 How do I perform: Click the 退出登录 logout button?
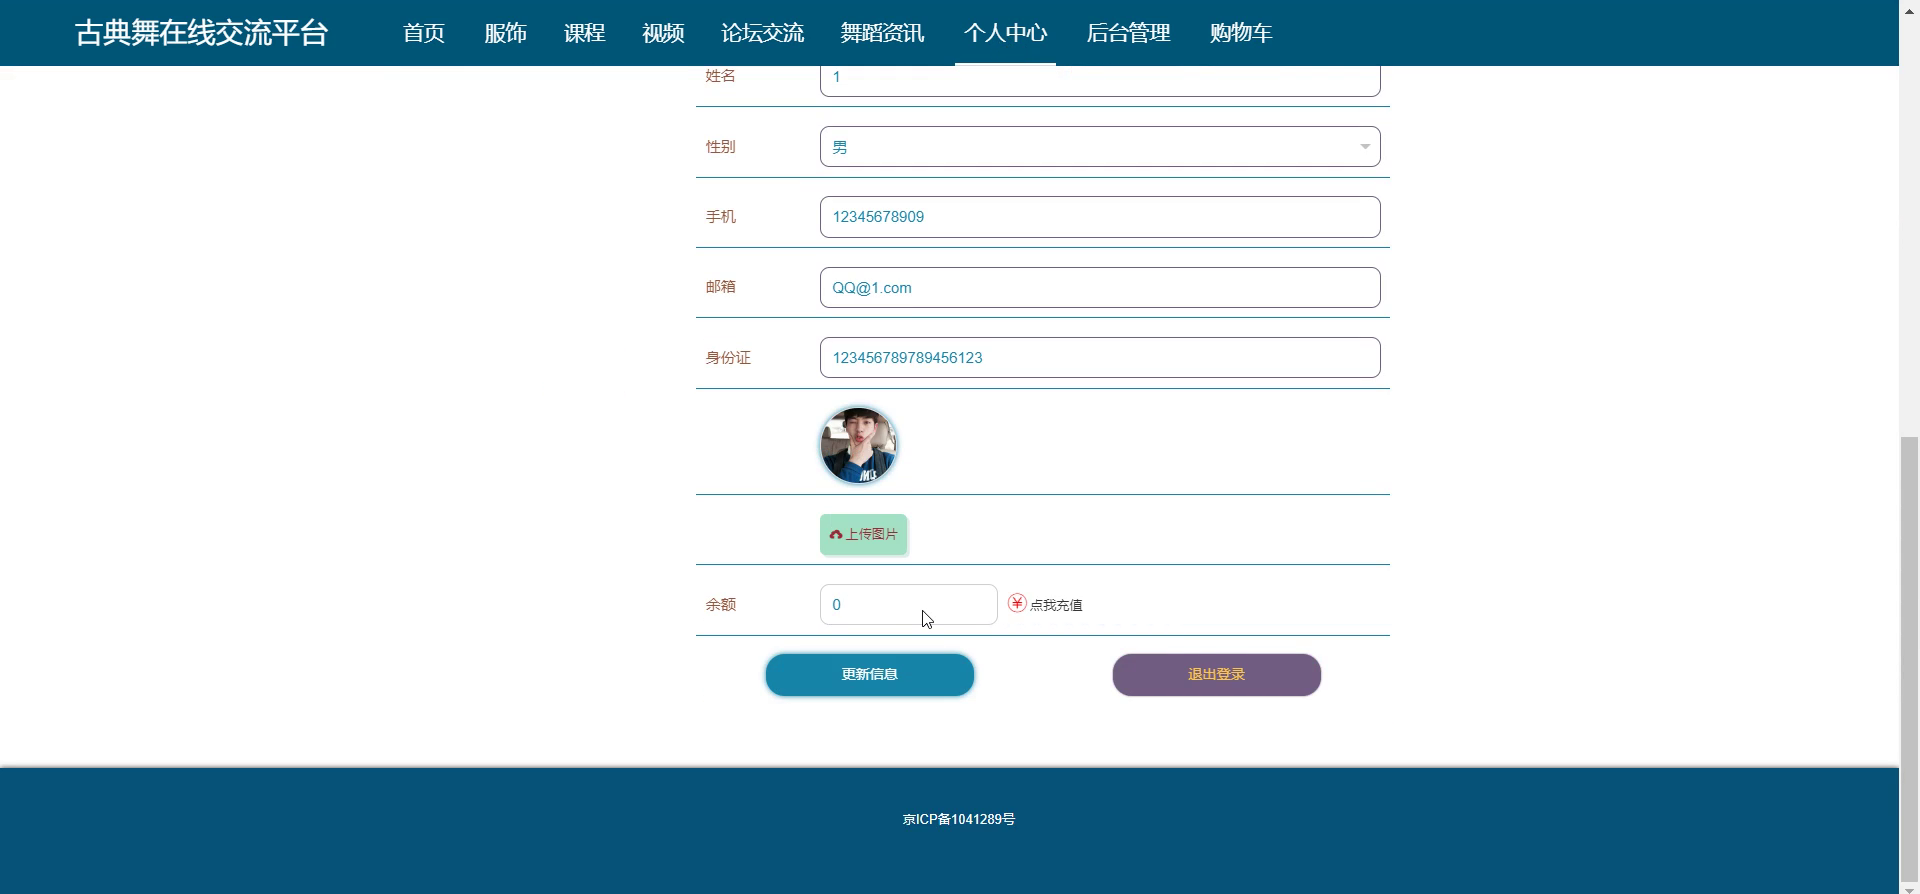[x=1217, y=675]
